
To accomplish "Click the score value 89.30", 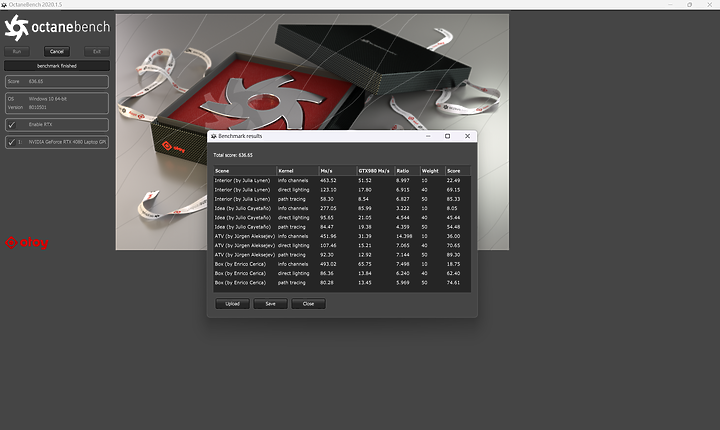I will click(x=453, y=255).
